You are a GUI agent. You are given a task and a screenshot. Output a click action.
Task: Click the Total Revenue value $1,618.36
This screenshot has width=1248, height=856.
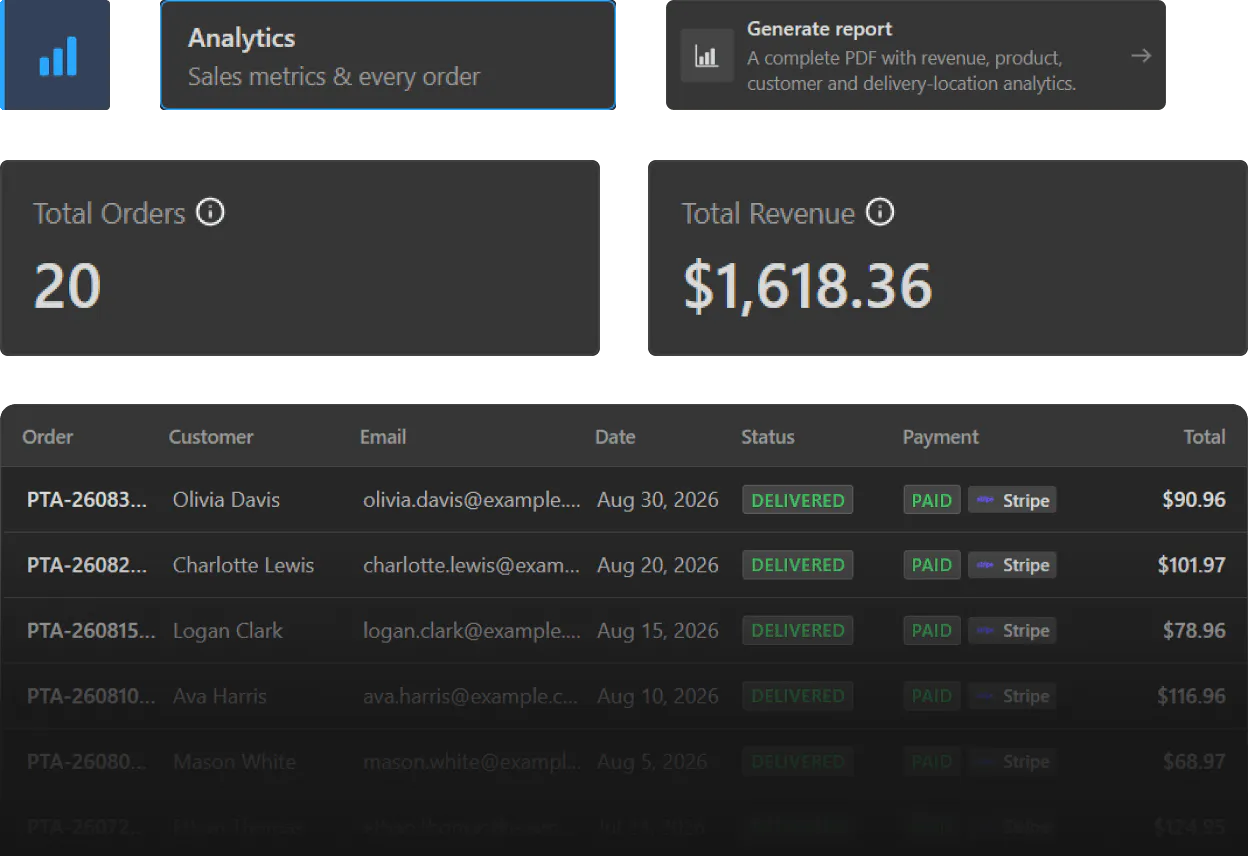807,286
